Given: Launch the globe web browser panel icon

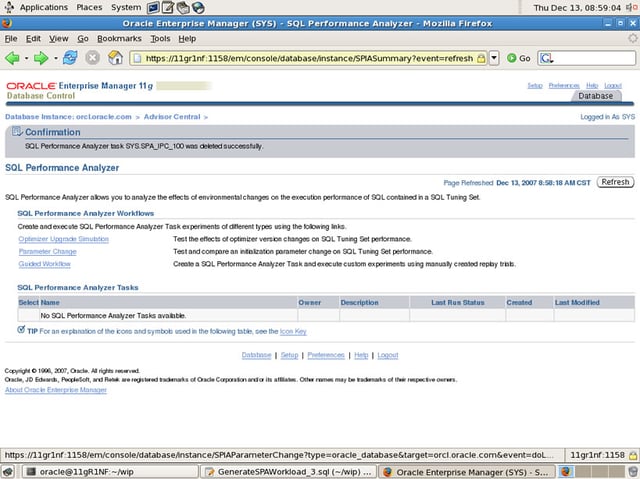Looking at the screenshot, I should 198,7.
